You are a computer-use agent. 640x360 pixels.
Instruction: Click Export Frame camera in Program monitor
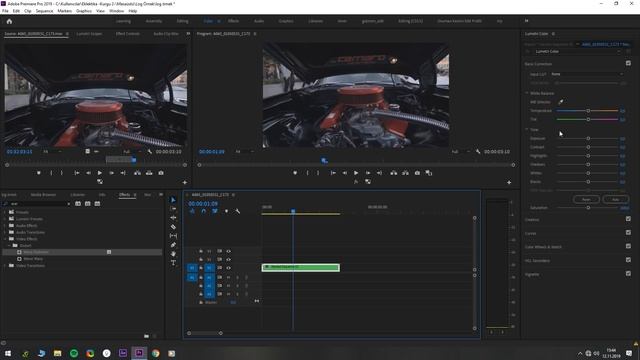click(417, 173)
